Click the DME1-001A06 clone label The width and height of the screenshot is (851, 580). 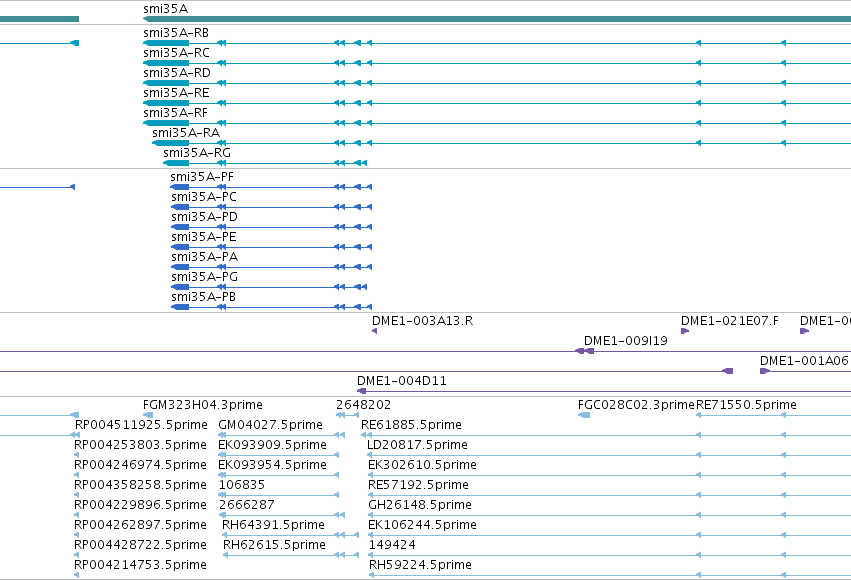pyautogui.click(x=804, y=361)
